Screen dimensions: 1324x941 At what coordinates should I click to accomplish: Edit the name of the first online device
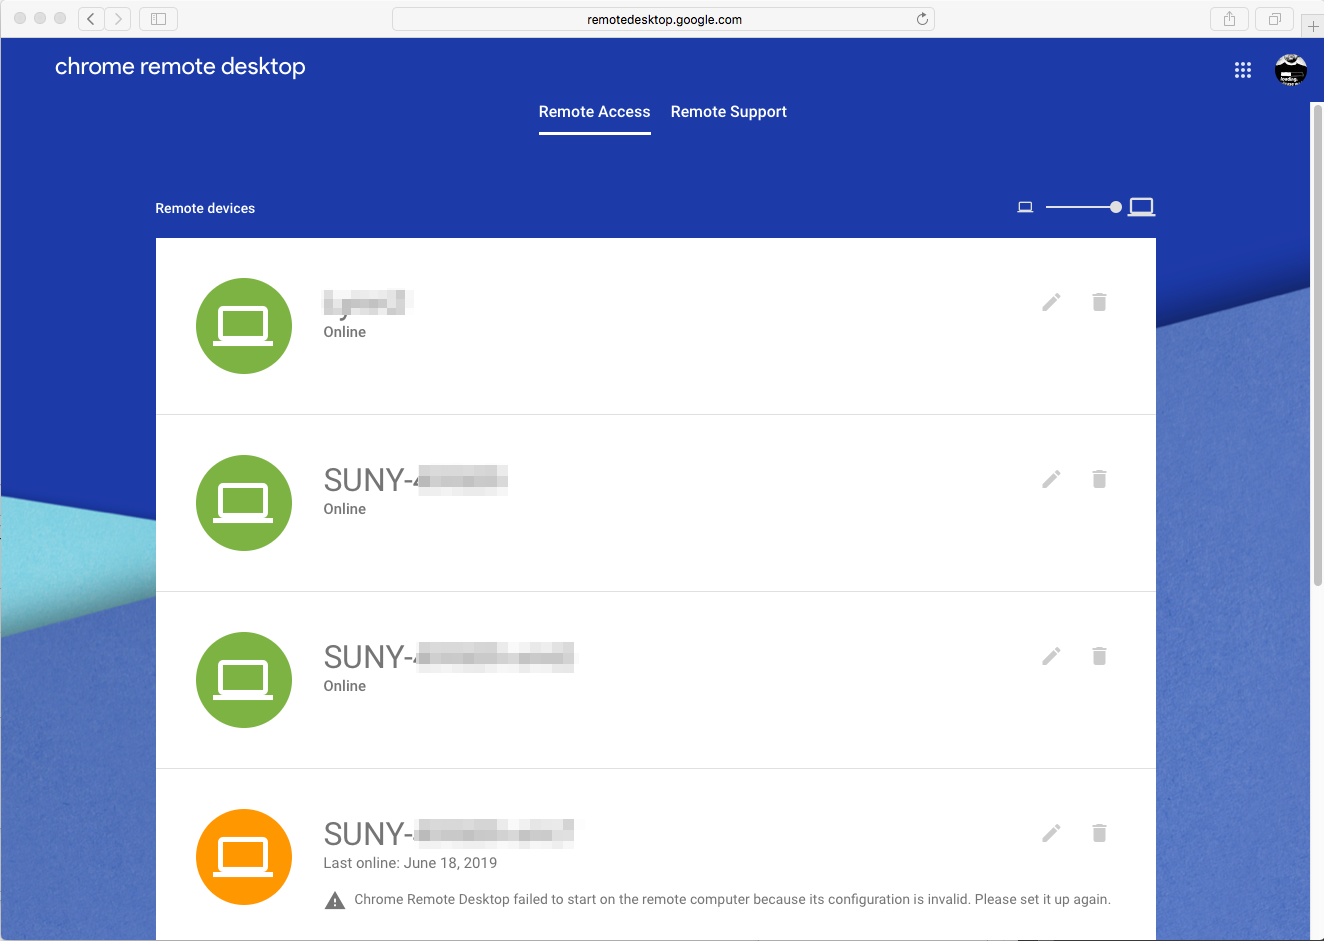click(1051, 302)
